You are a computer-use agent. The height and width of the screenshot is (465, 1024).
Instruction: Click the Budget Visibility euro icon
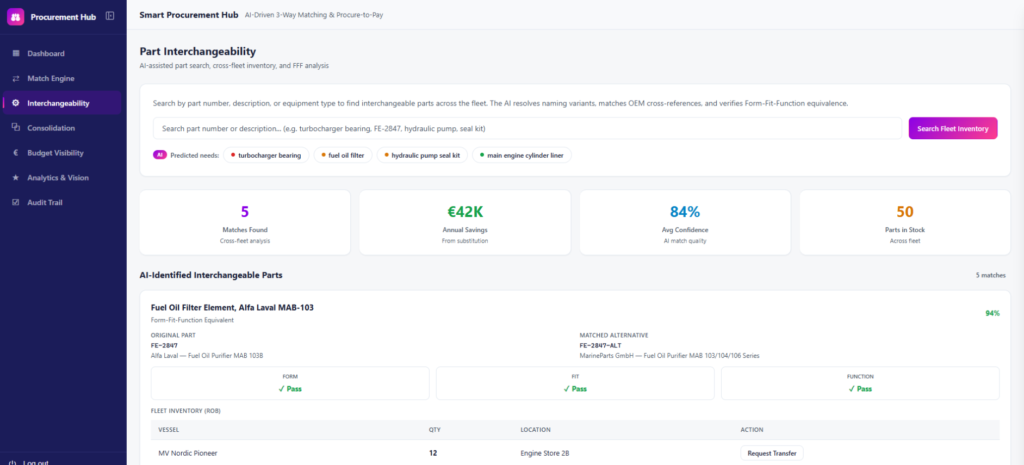16,153
